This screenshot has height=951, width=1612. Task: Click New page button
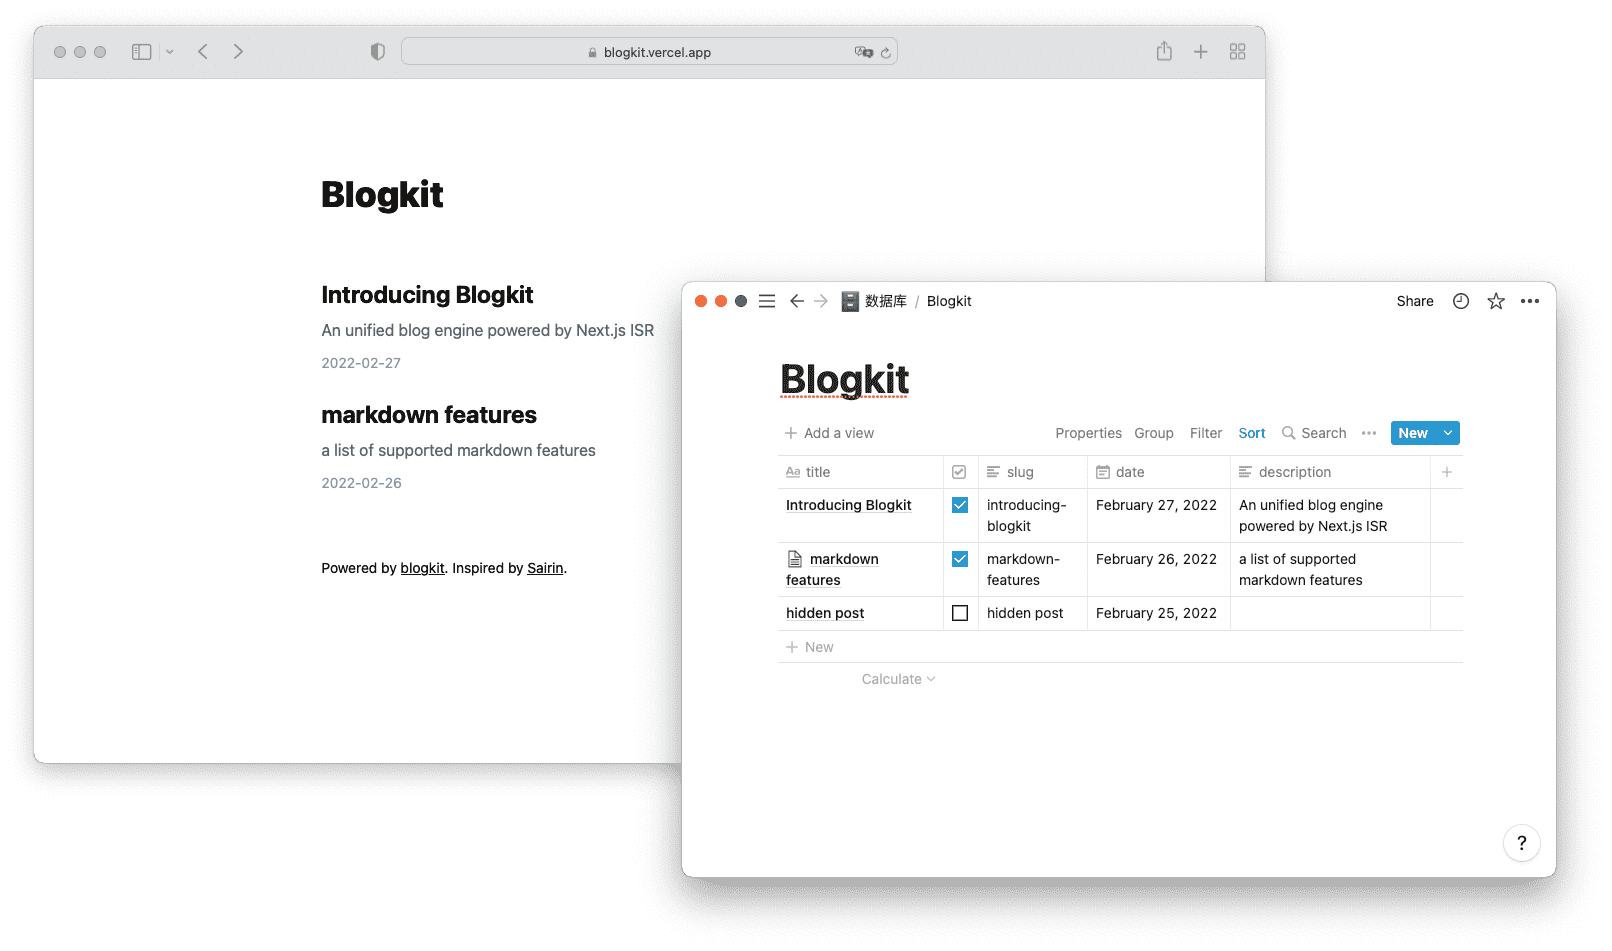1413,433
